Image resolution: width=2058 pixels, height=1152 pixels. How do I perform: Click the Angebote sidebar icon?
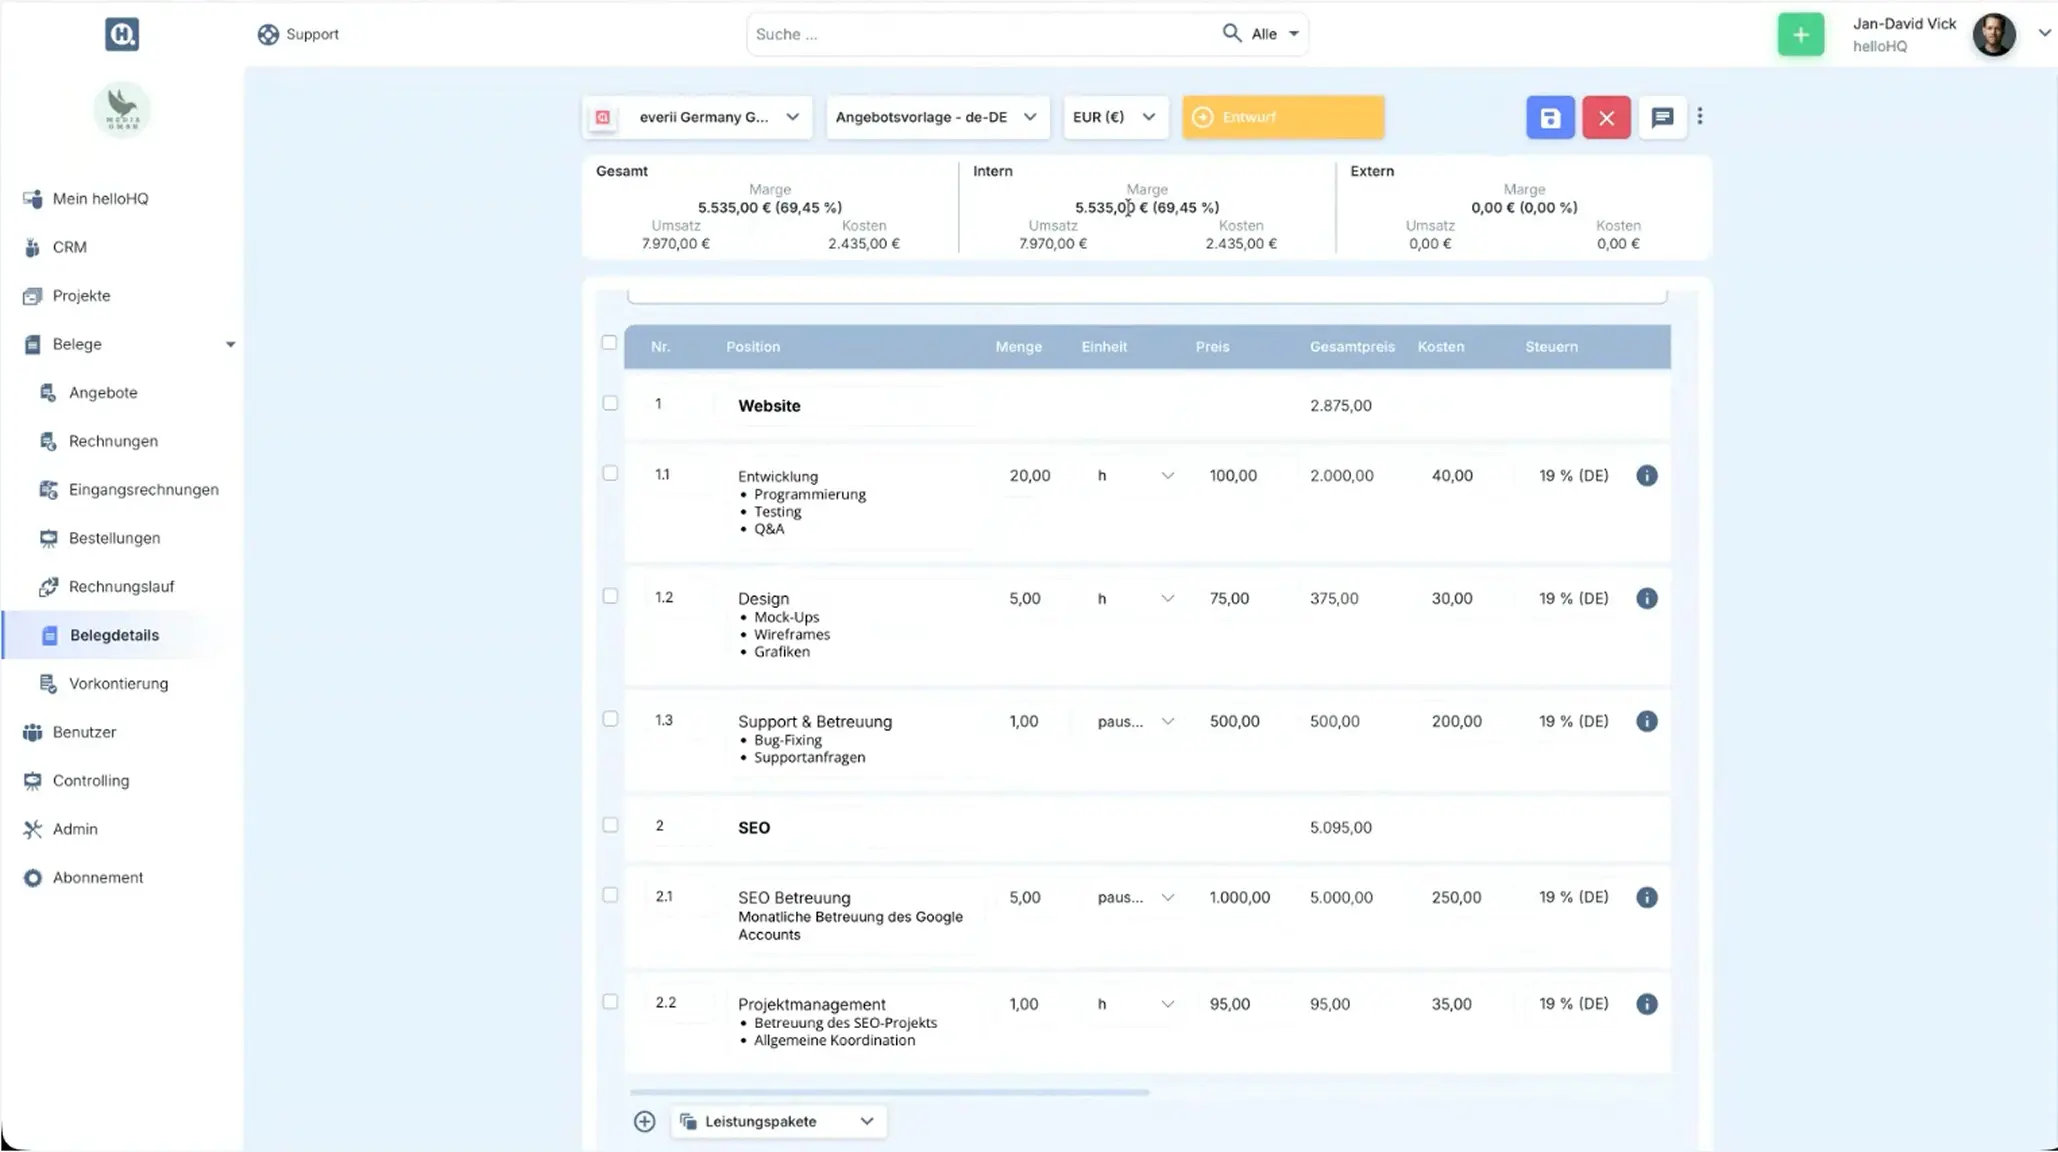click(x=48, y=393)
